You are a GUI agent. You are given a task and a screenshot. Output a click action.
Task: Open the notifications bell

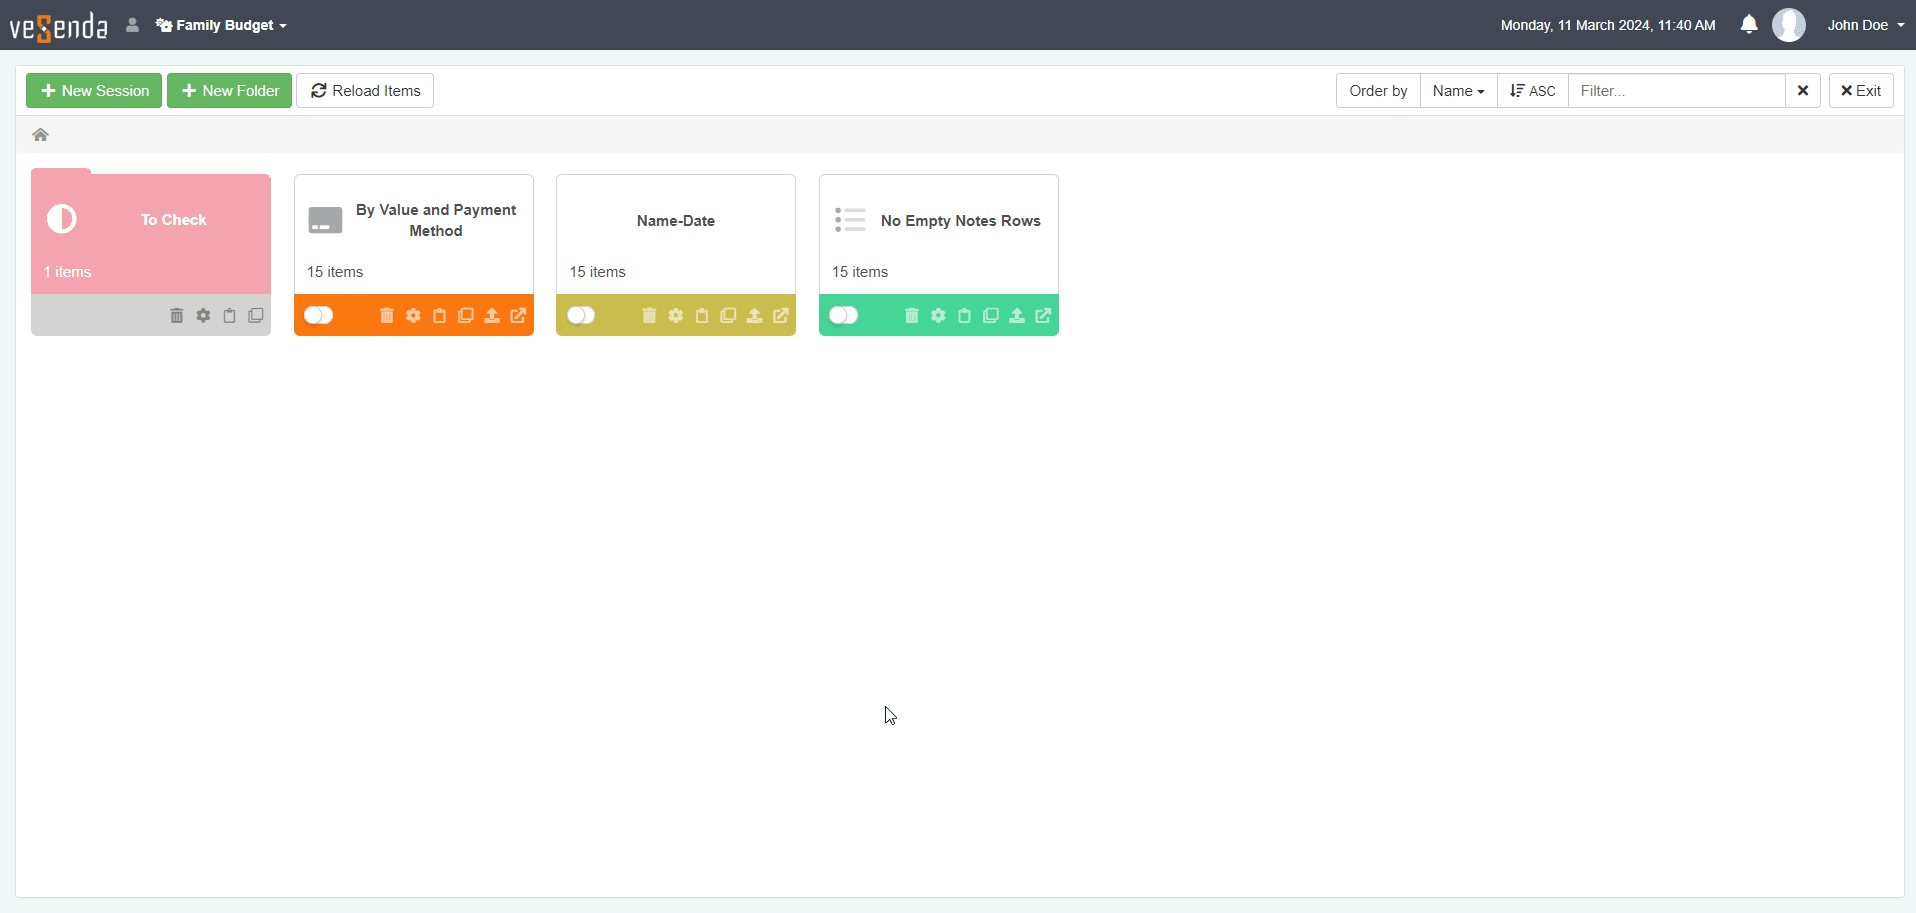coord(1748,25)
